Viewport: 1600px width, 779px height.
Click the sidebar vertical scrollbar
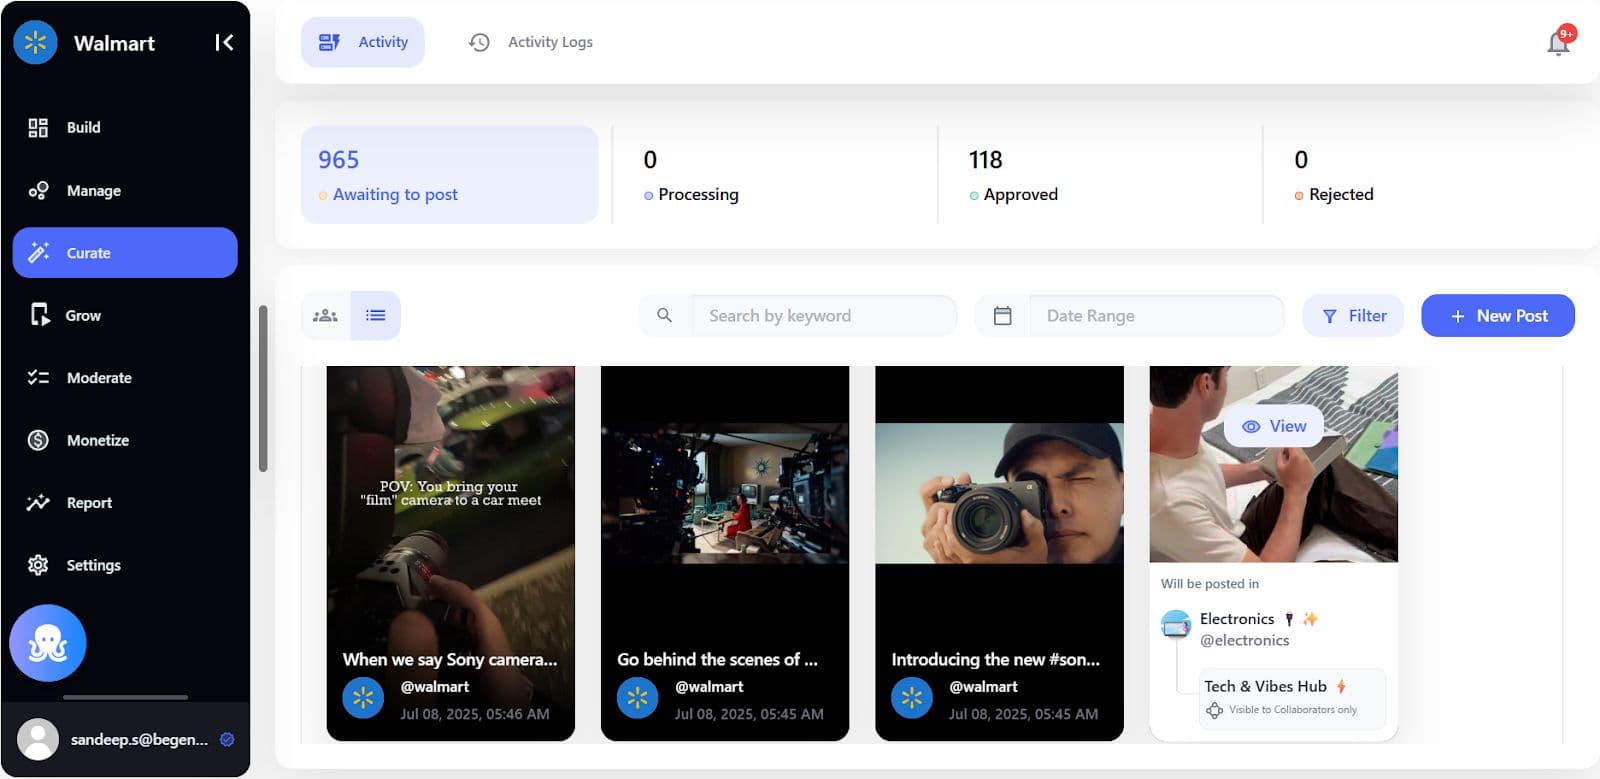click(263, 388)
